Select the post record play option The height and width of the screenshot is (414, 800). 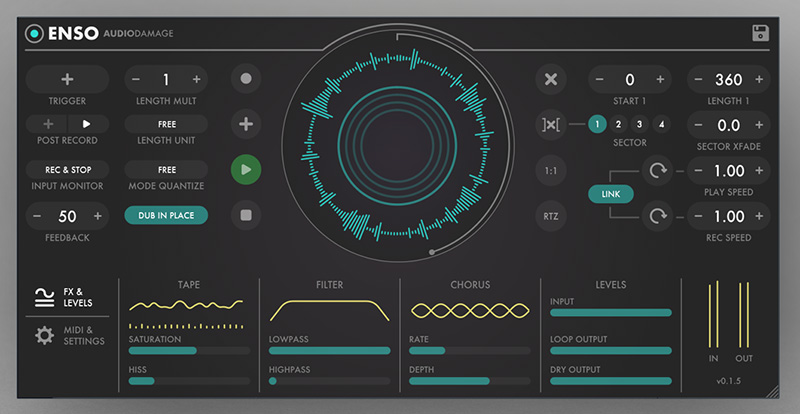[87, 124]
